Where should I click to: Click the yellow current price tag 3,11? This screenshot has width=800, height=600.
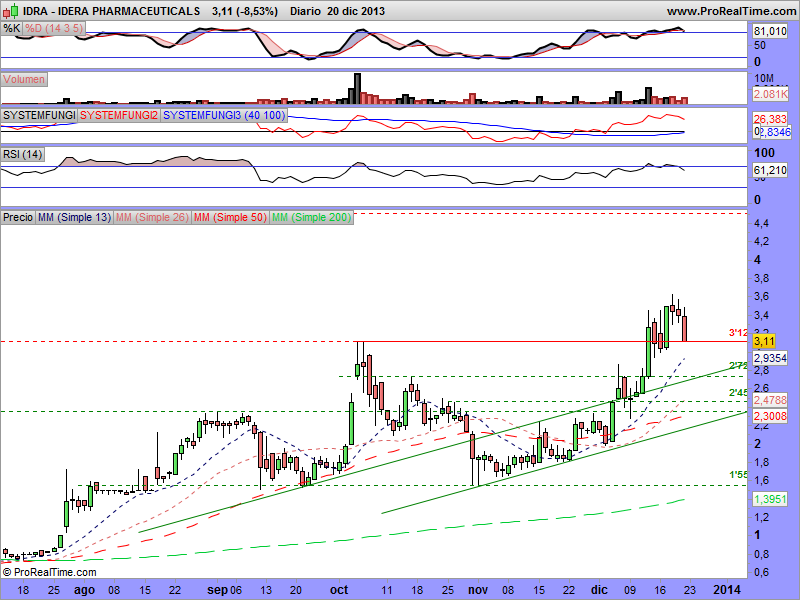coord(764,341)
